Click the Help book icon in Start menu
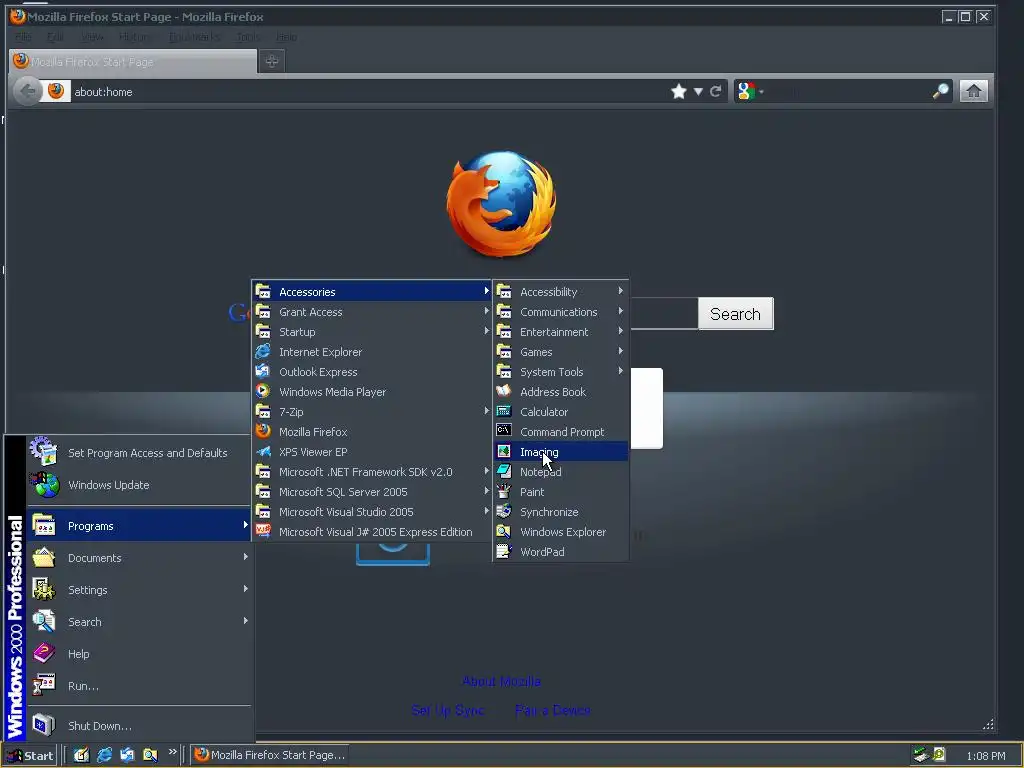 [x=44, y=653]
